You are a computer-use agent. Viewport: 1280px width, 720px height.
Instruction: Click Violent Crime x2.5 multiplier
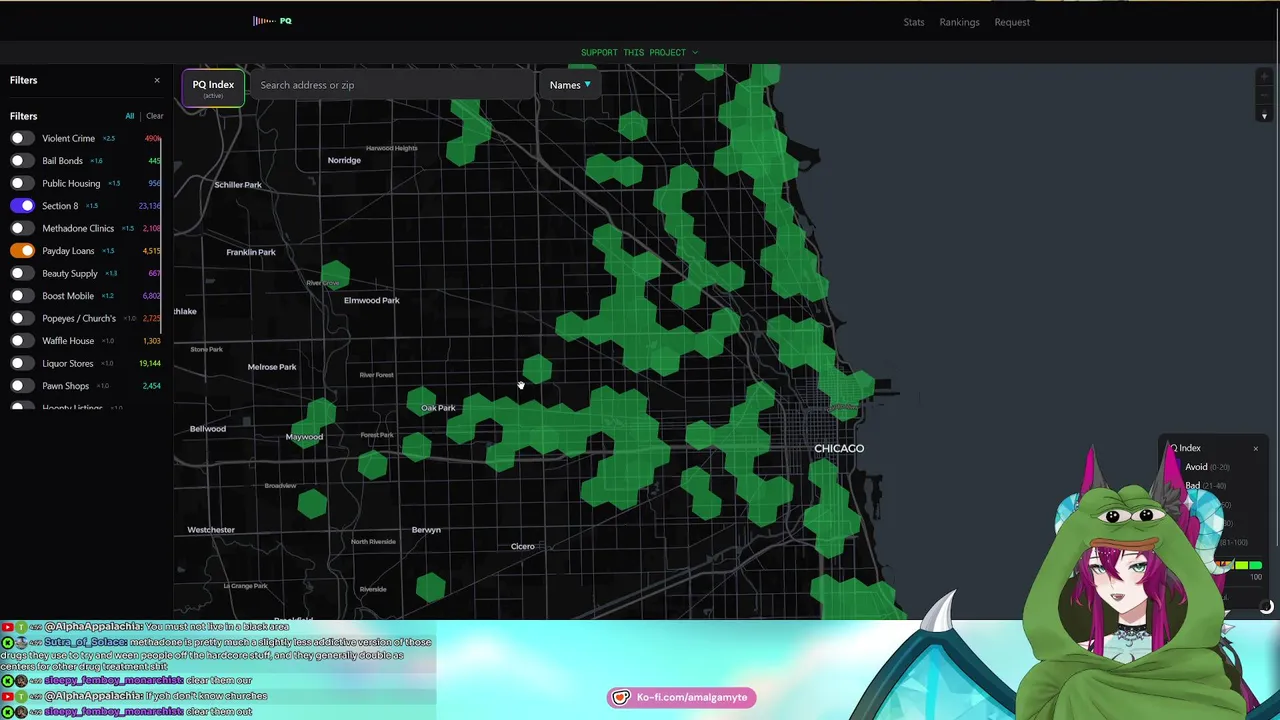109,138
